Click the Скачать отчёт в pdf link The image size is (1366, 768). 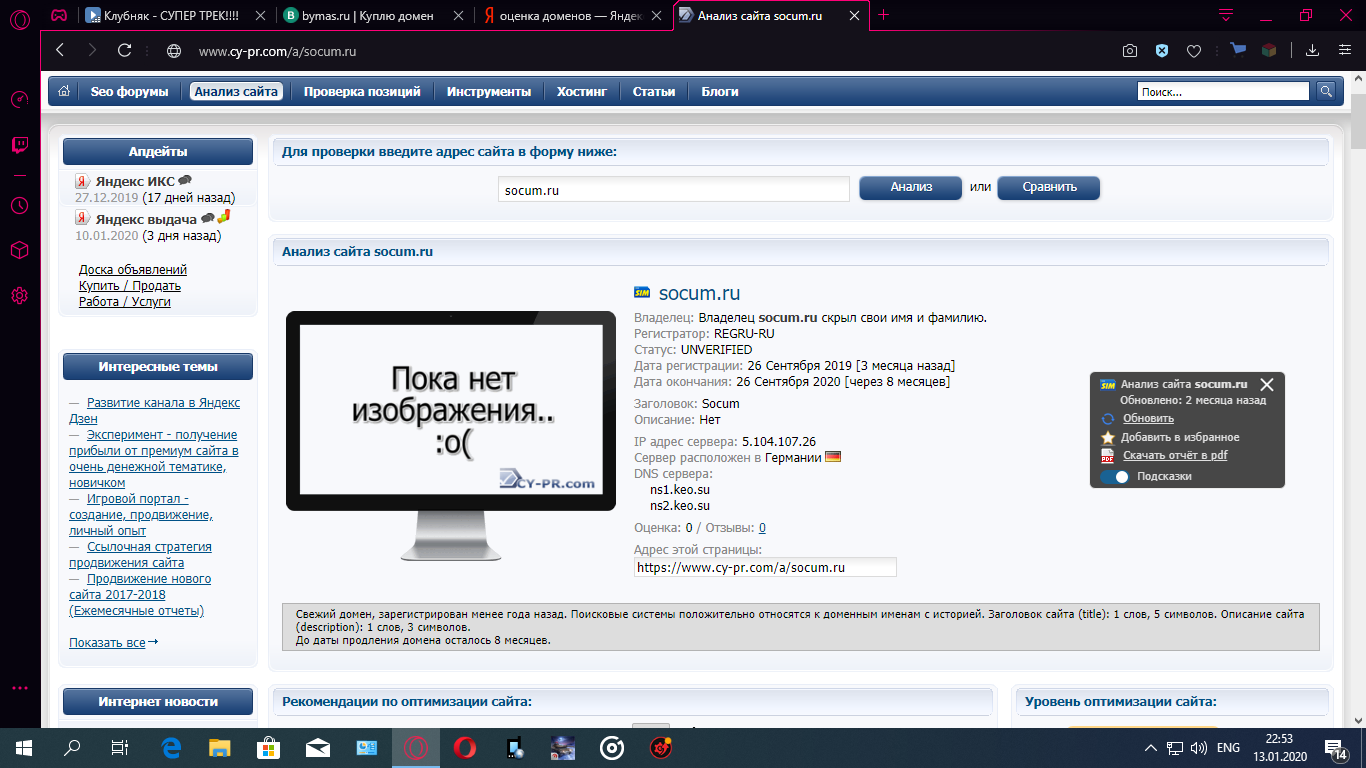(x=1174, y=456)
